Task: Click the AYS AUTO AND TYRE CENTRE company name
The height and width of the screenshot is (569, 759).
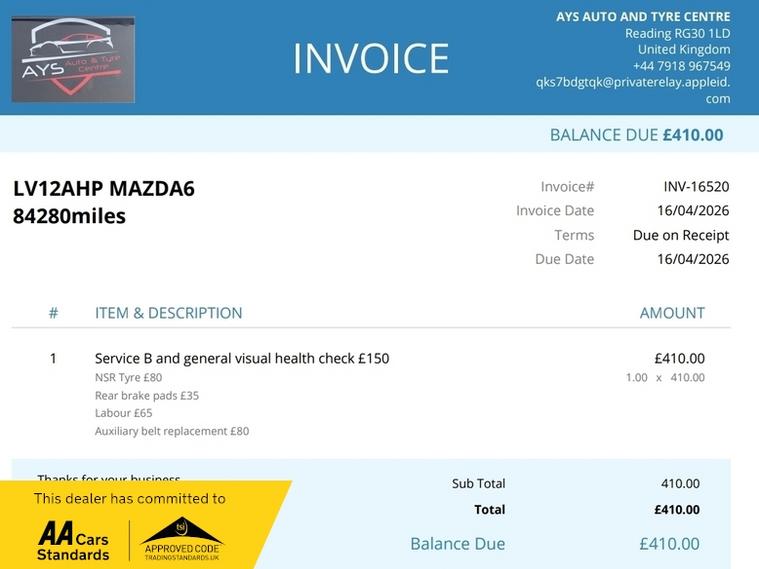Action: 643,17
